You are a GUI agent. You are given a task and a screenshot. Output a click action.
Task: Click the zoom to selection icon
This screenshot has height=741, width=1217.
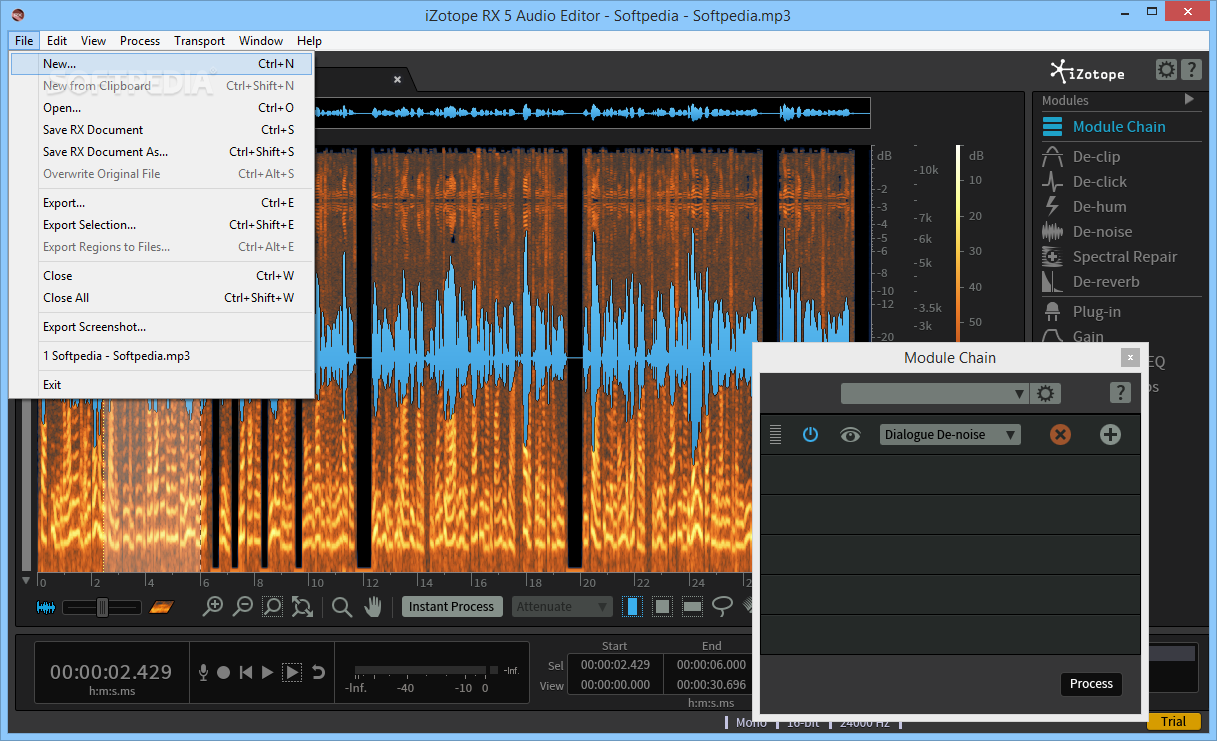point(272,606)
